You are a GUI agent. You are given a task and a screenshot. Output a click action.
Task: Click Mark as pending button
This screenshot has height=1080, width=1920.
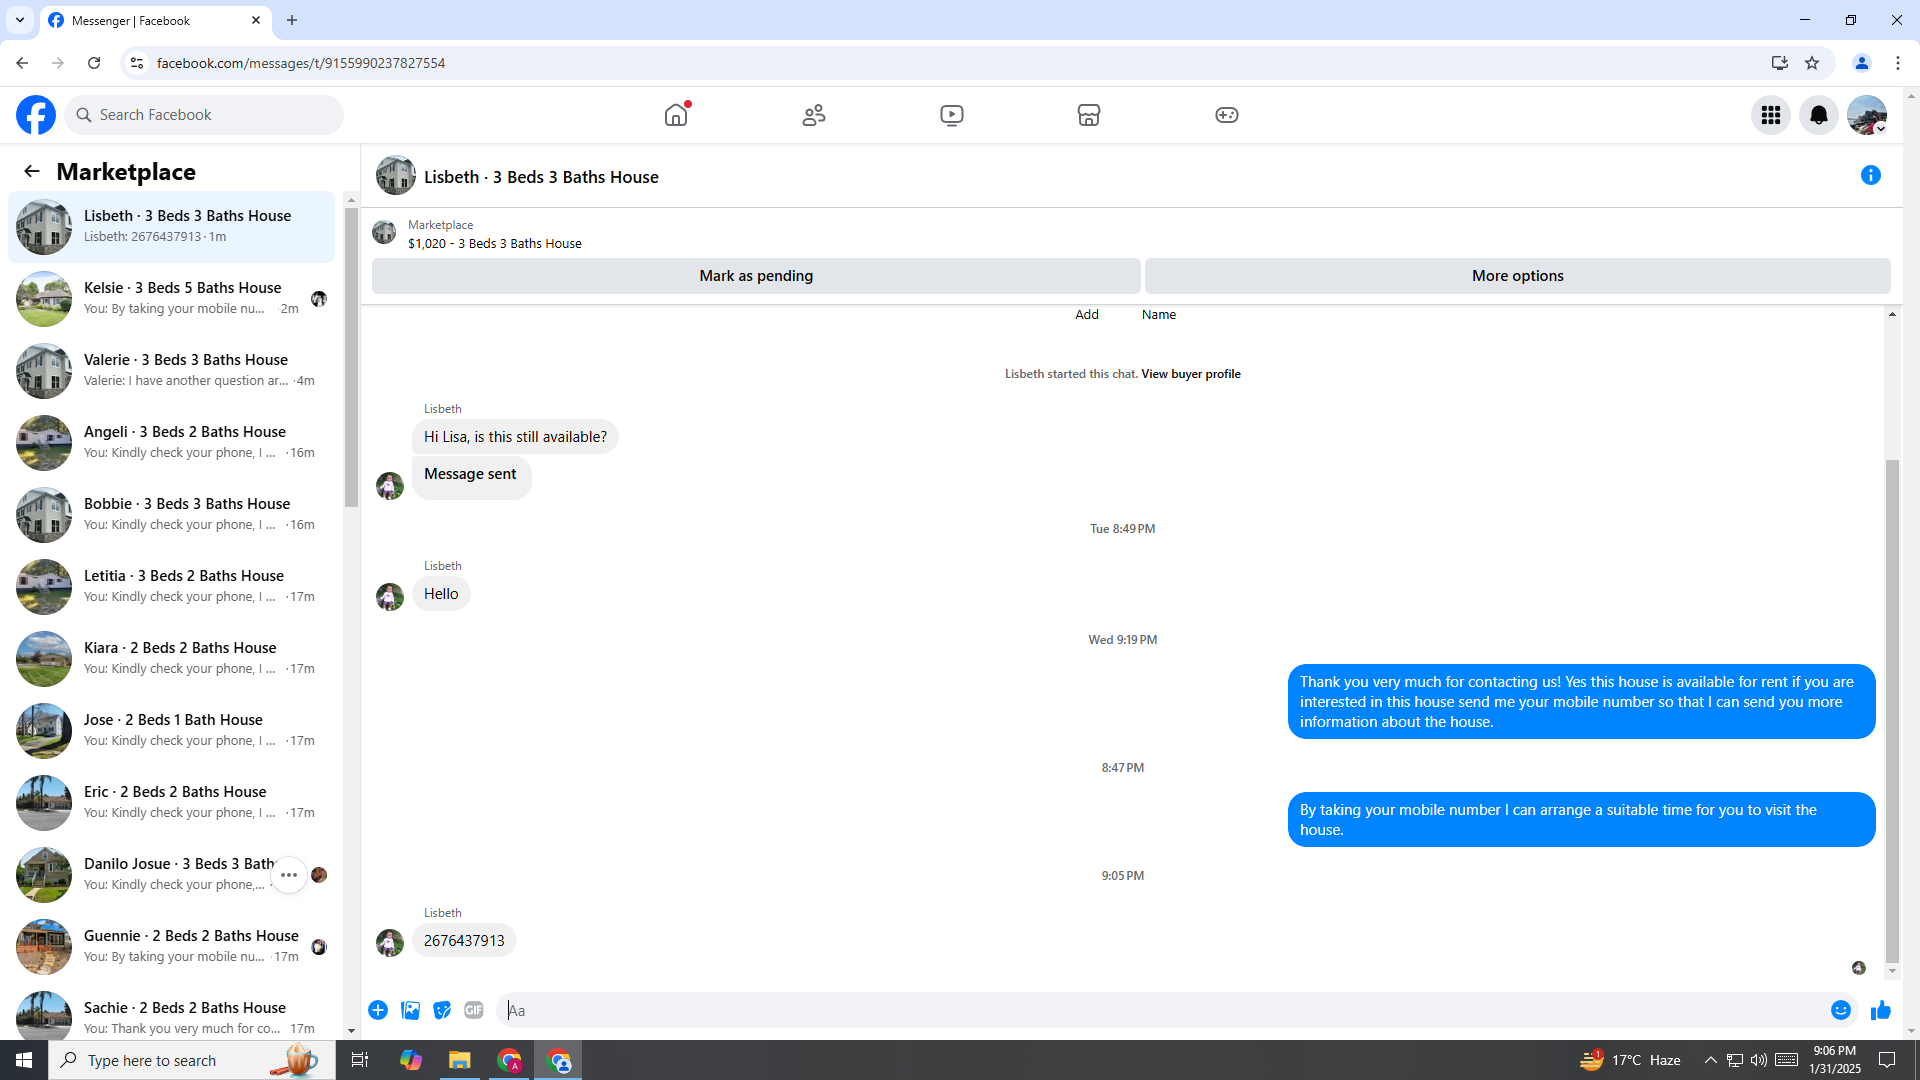click(x=756, y=276)
